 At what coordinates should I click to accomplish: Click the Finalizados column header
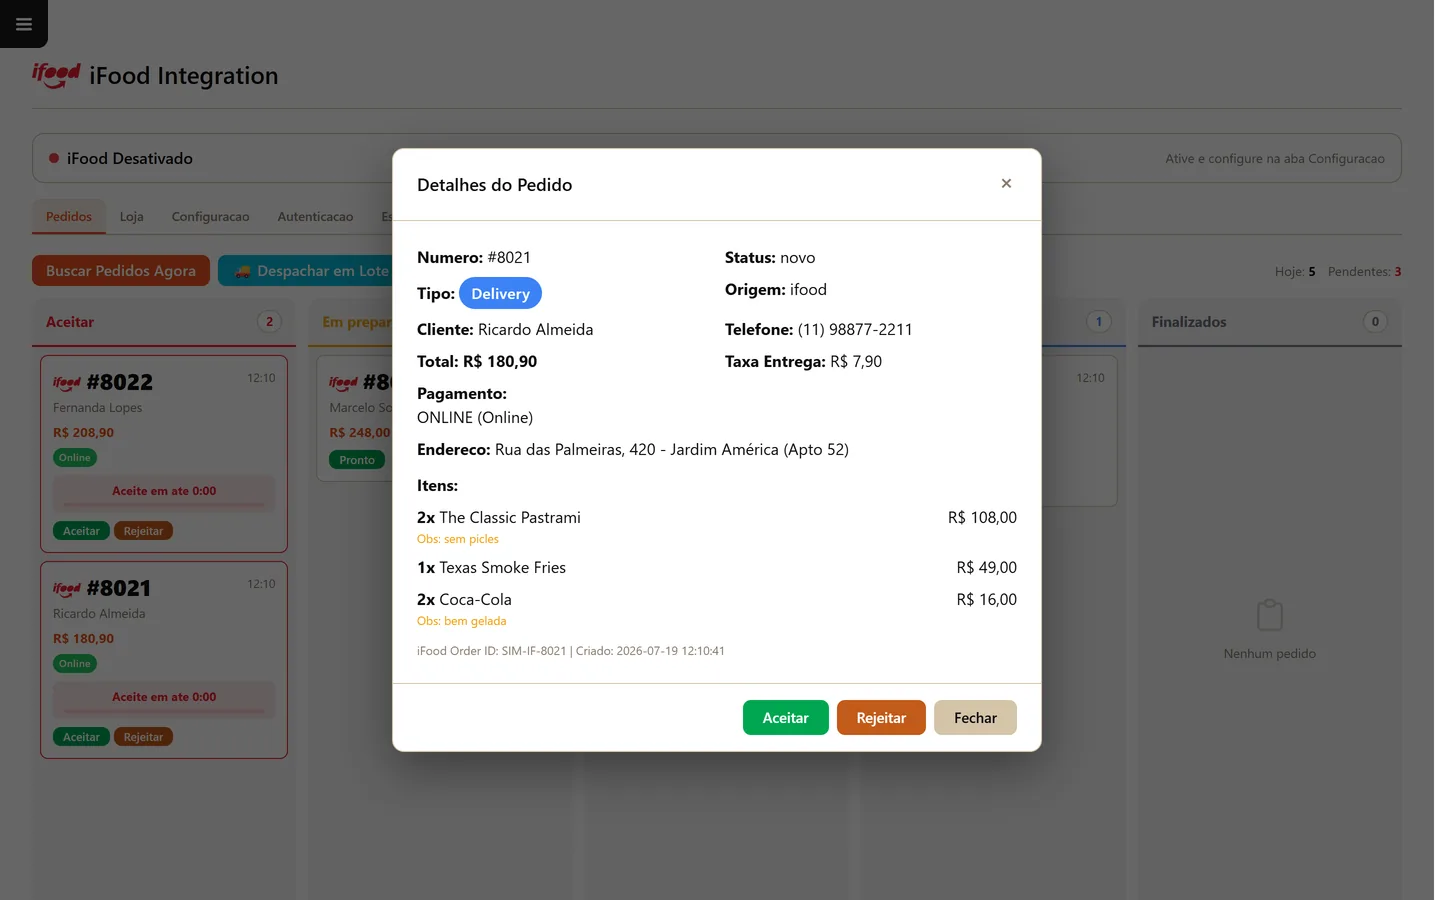1269,322
